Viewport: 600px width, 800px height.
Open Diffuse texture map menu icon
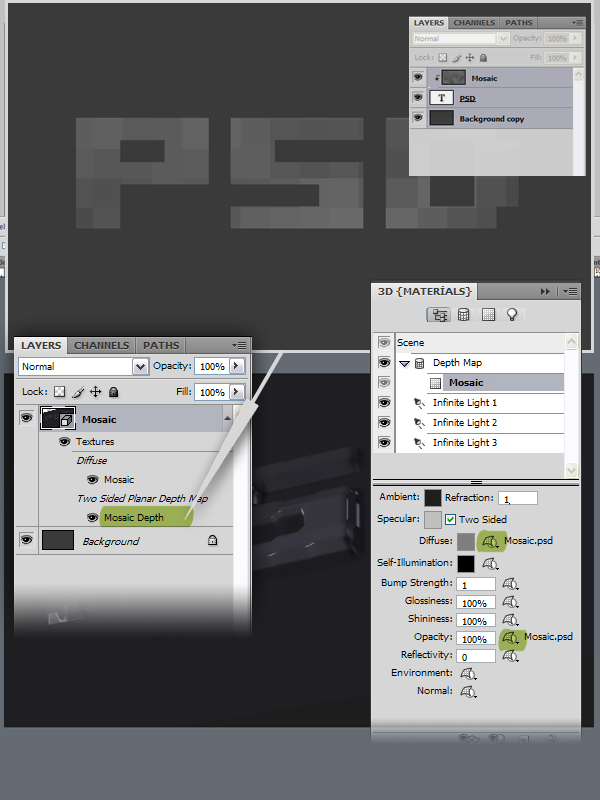(x=490, y=541)
